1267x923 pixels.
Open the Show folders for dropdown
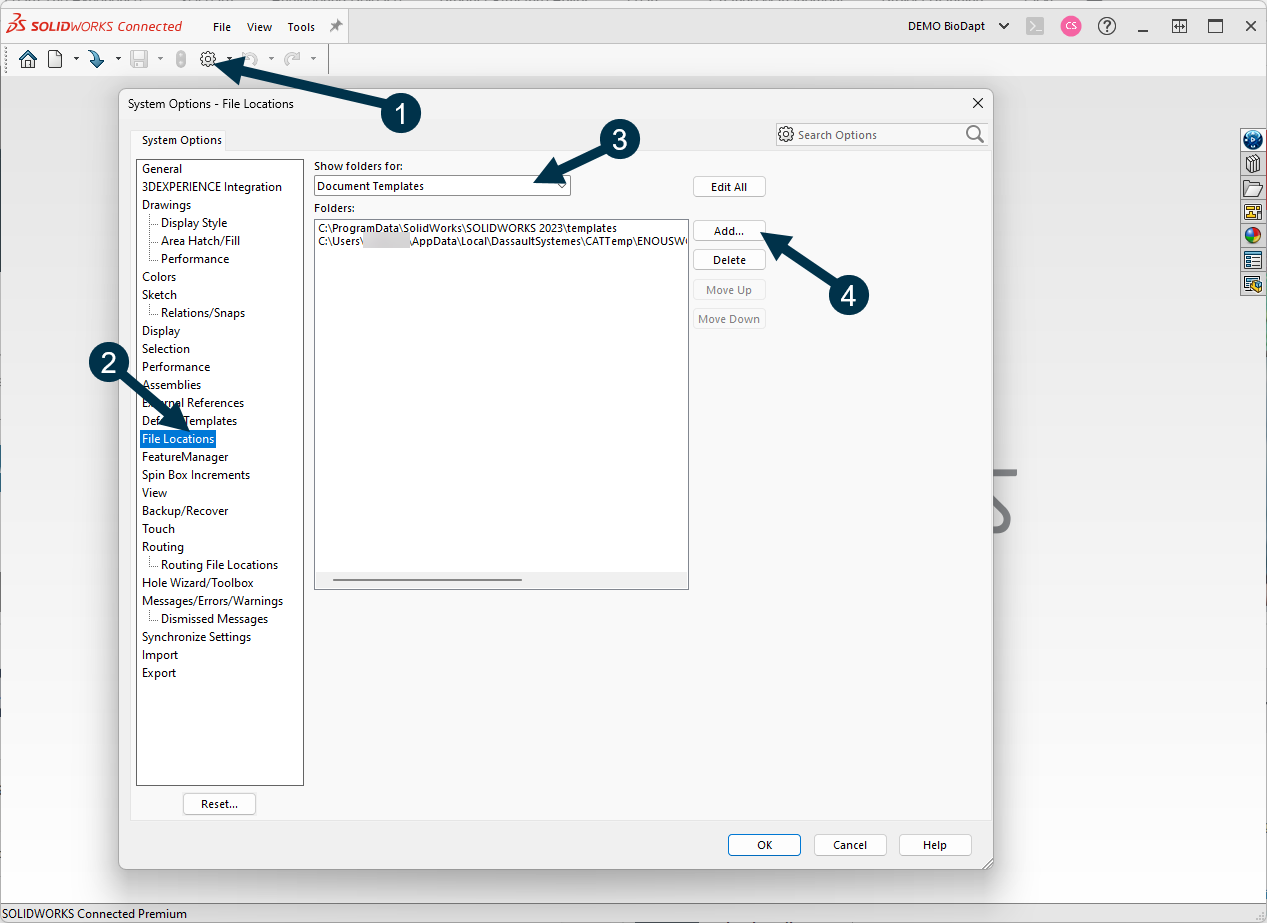(x=442, y=186)
